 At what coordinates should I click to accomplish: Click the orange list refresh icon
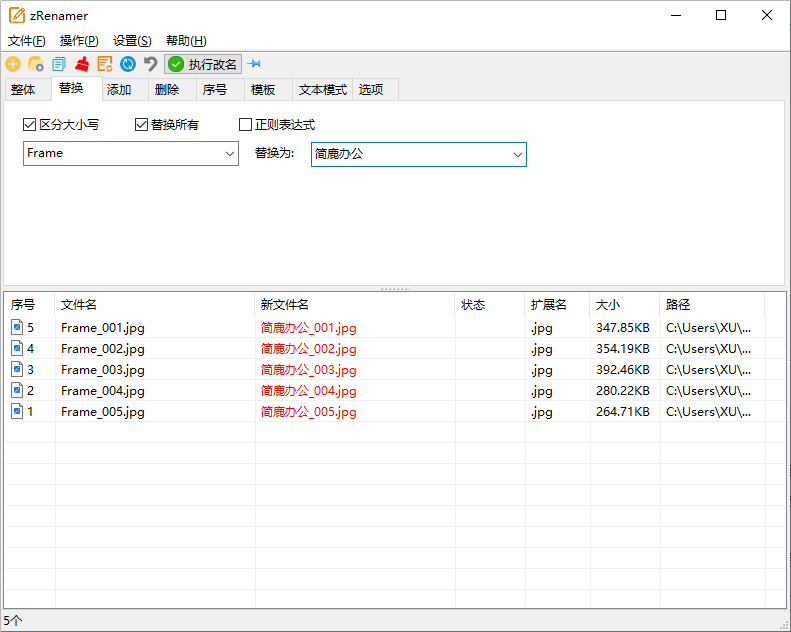click(x=105, y=64)
